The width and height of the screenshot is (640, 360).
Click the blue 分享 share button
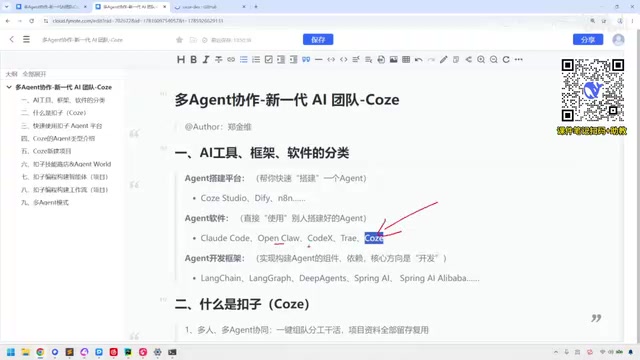[588, 40]
